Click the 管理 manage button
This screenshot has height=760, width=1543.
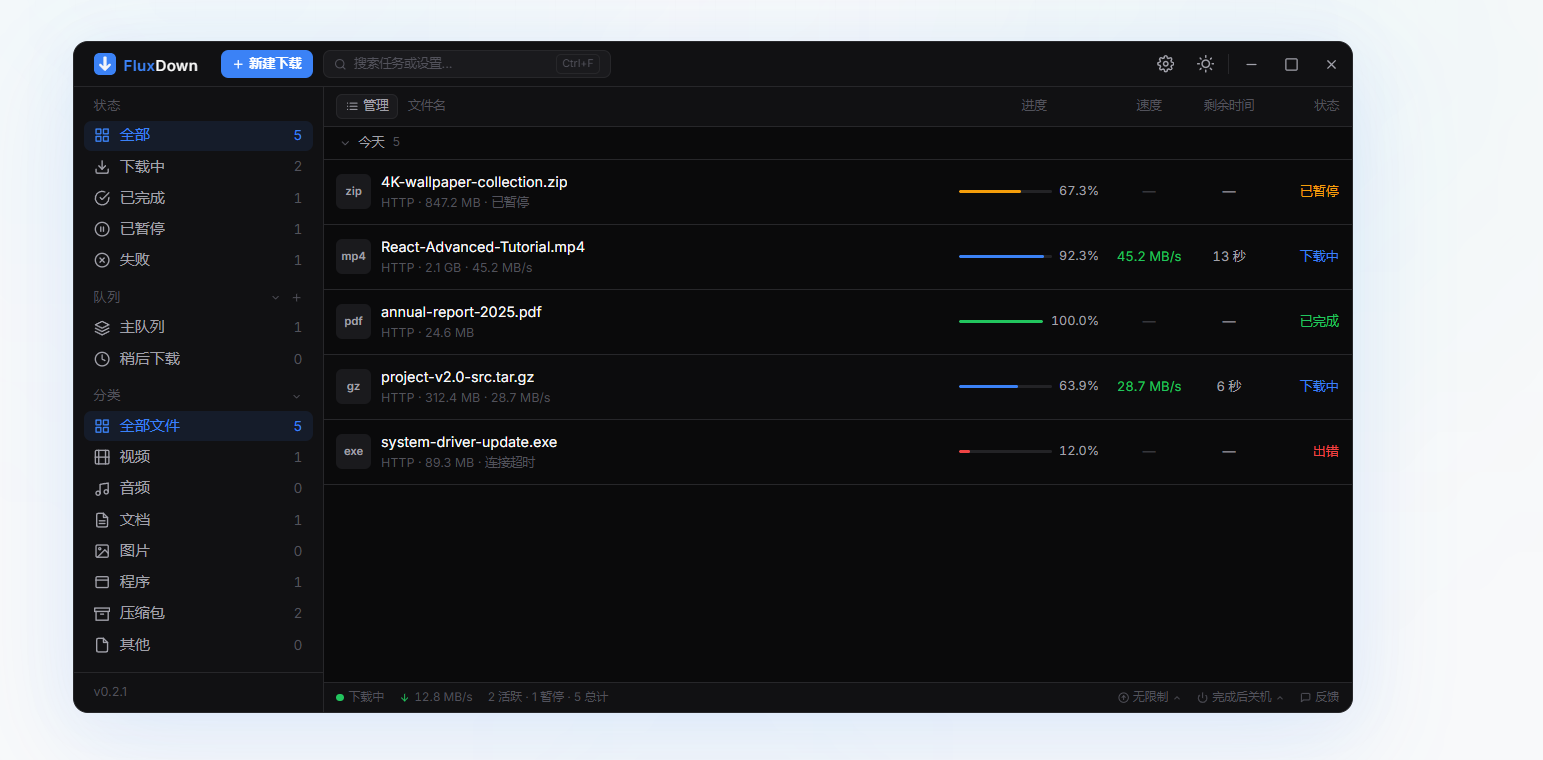point(367,106)
